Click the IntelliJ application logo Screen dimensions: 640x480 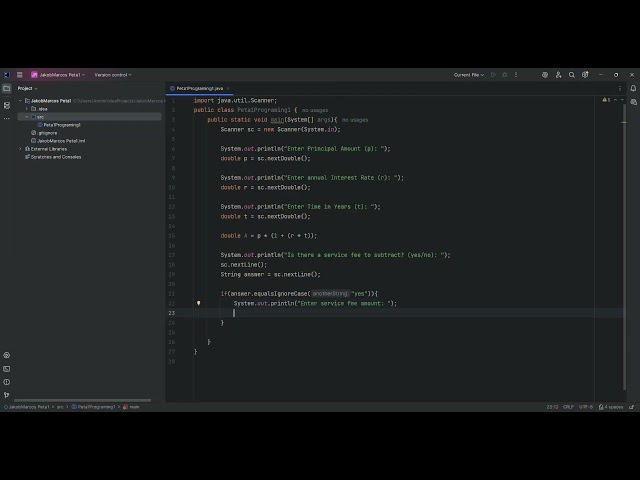7,75
